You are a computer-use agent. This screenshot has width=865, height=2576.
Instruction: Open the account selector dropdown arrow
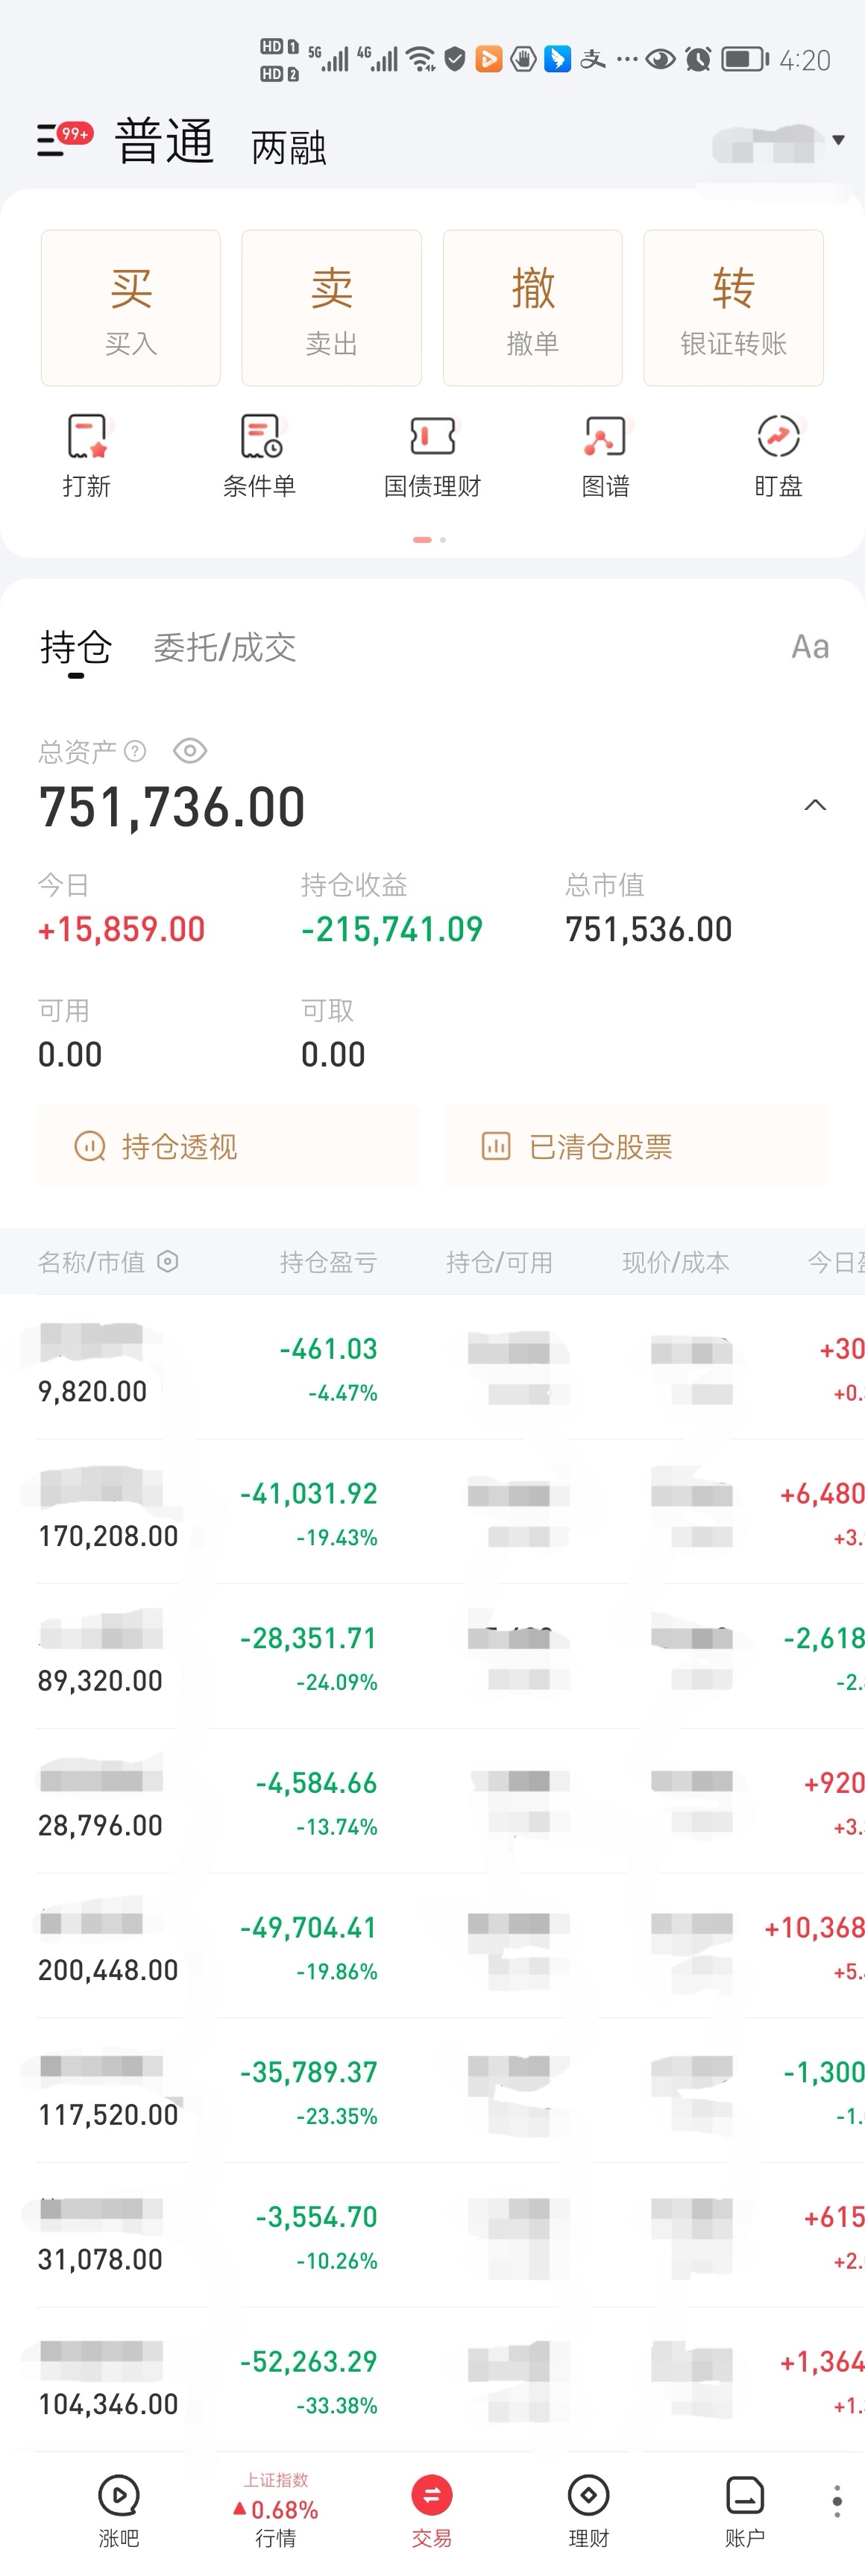click(838, 140)
